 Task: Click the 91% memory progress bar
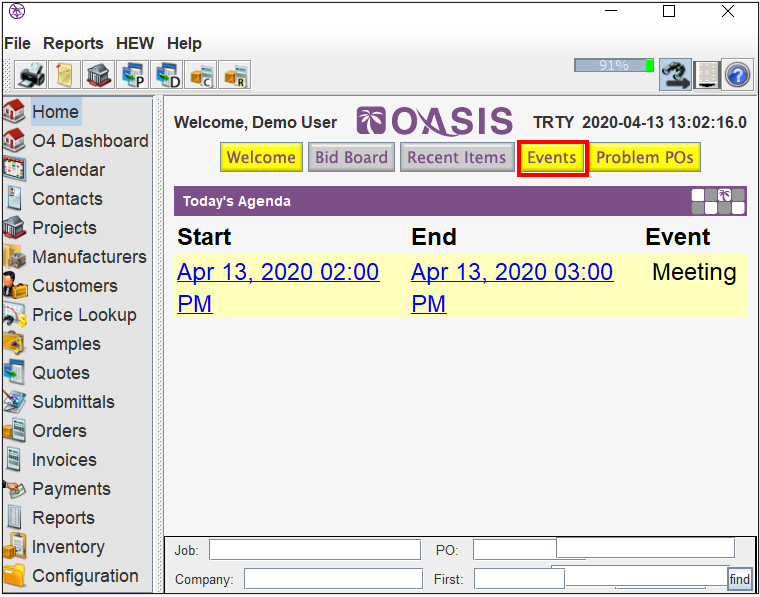(614, 65)
